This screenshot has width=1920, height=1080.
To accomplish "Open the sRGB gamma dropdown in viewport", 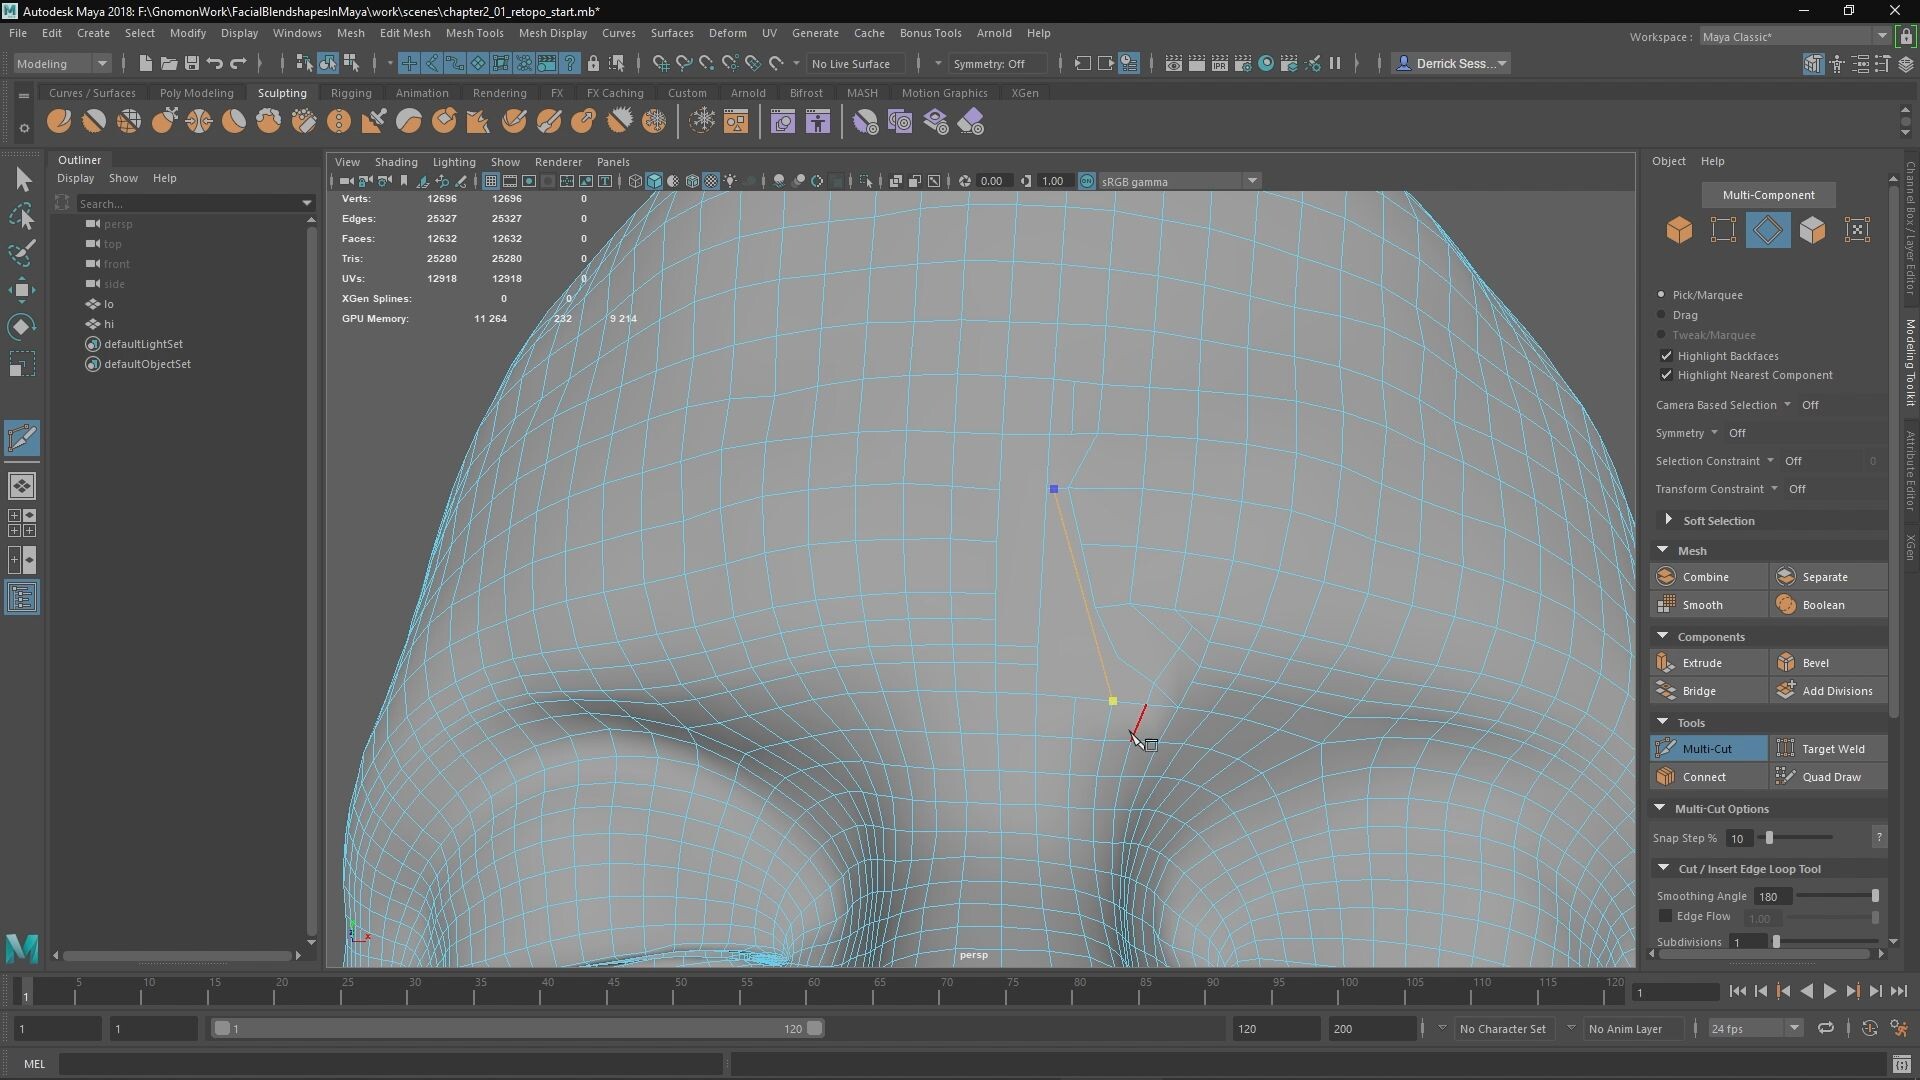I will [x=1252, y=181].
